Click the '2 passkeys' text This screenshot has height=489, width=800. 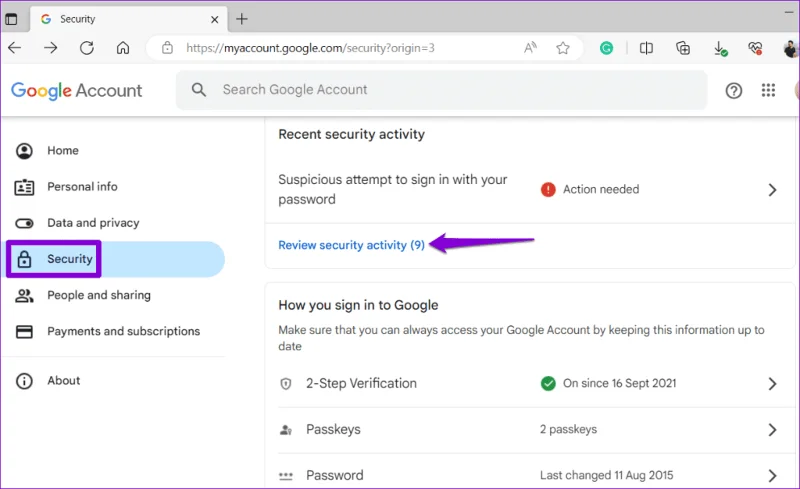(x=568, y=429)
